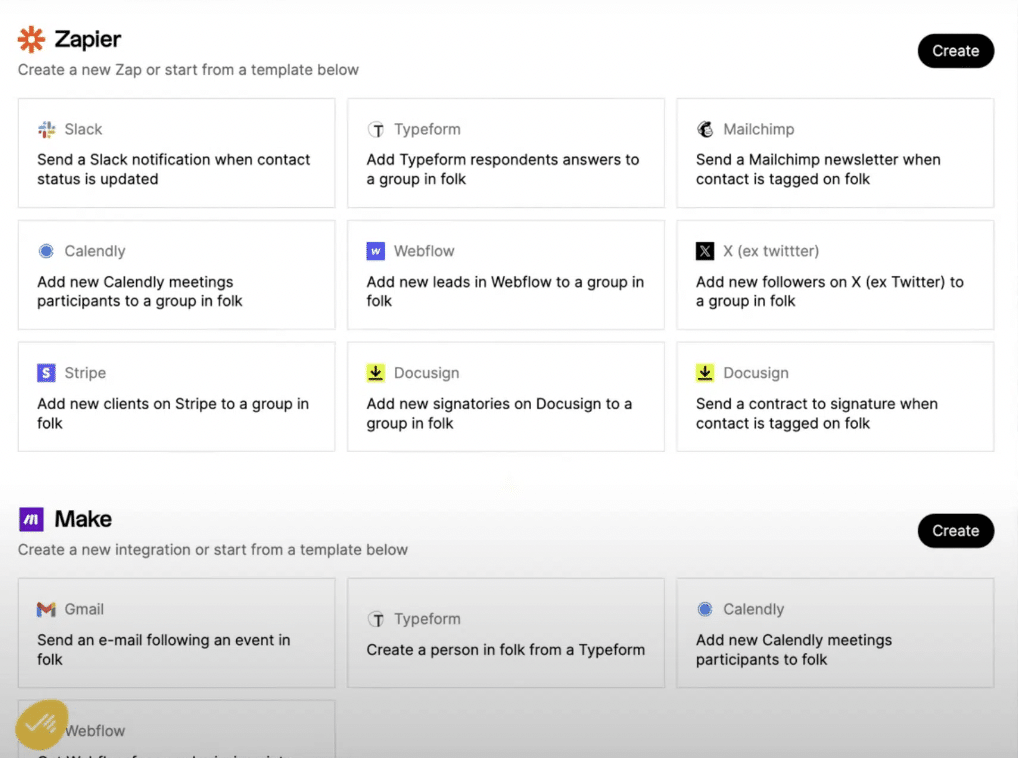
Task: Select 'Add Typeform respondents answers to a group' text
Action: pyautogui.click(x=503, y=169)
